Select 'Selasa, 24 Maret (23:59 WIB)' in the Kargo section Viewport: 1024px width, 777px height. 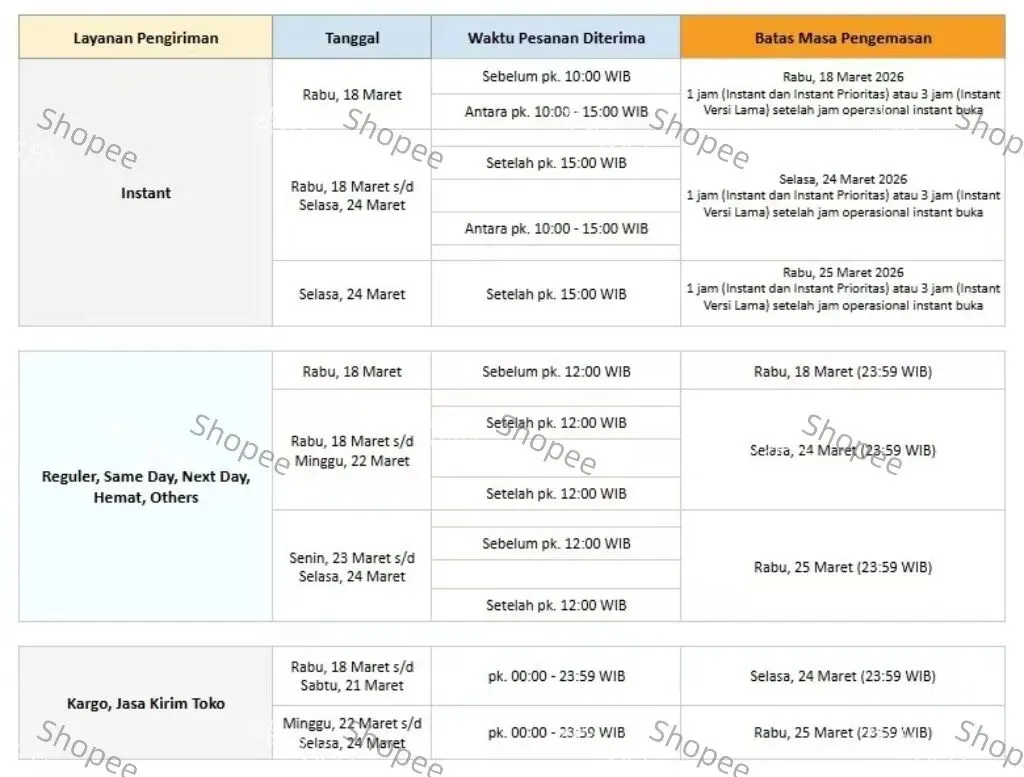(842, 676)
